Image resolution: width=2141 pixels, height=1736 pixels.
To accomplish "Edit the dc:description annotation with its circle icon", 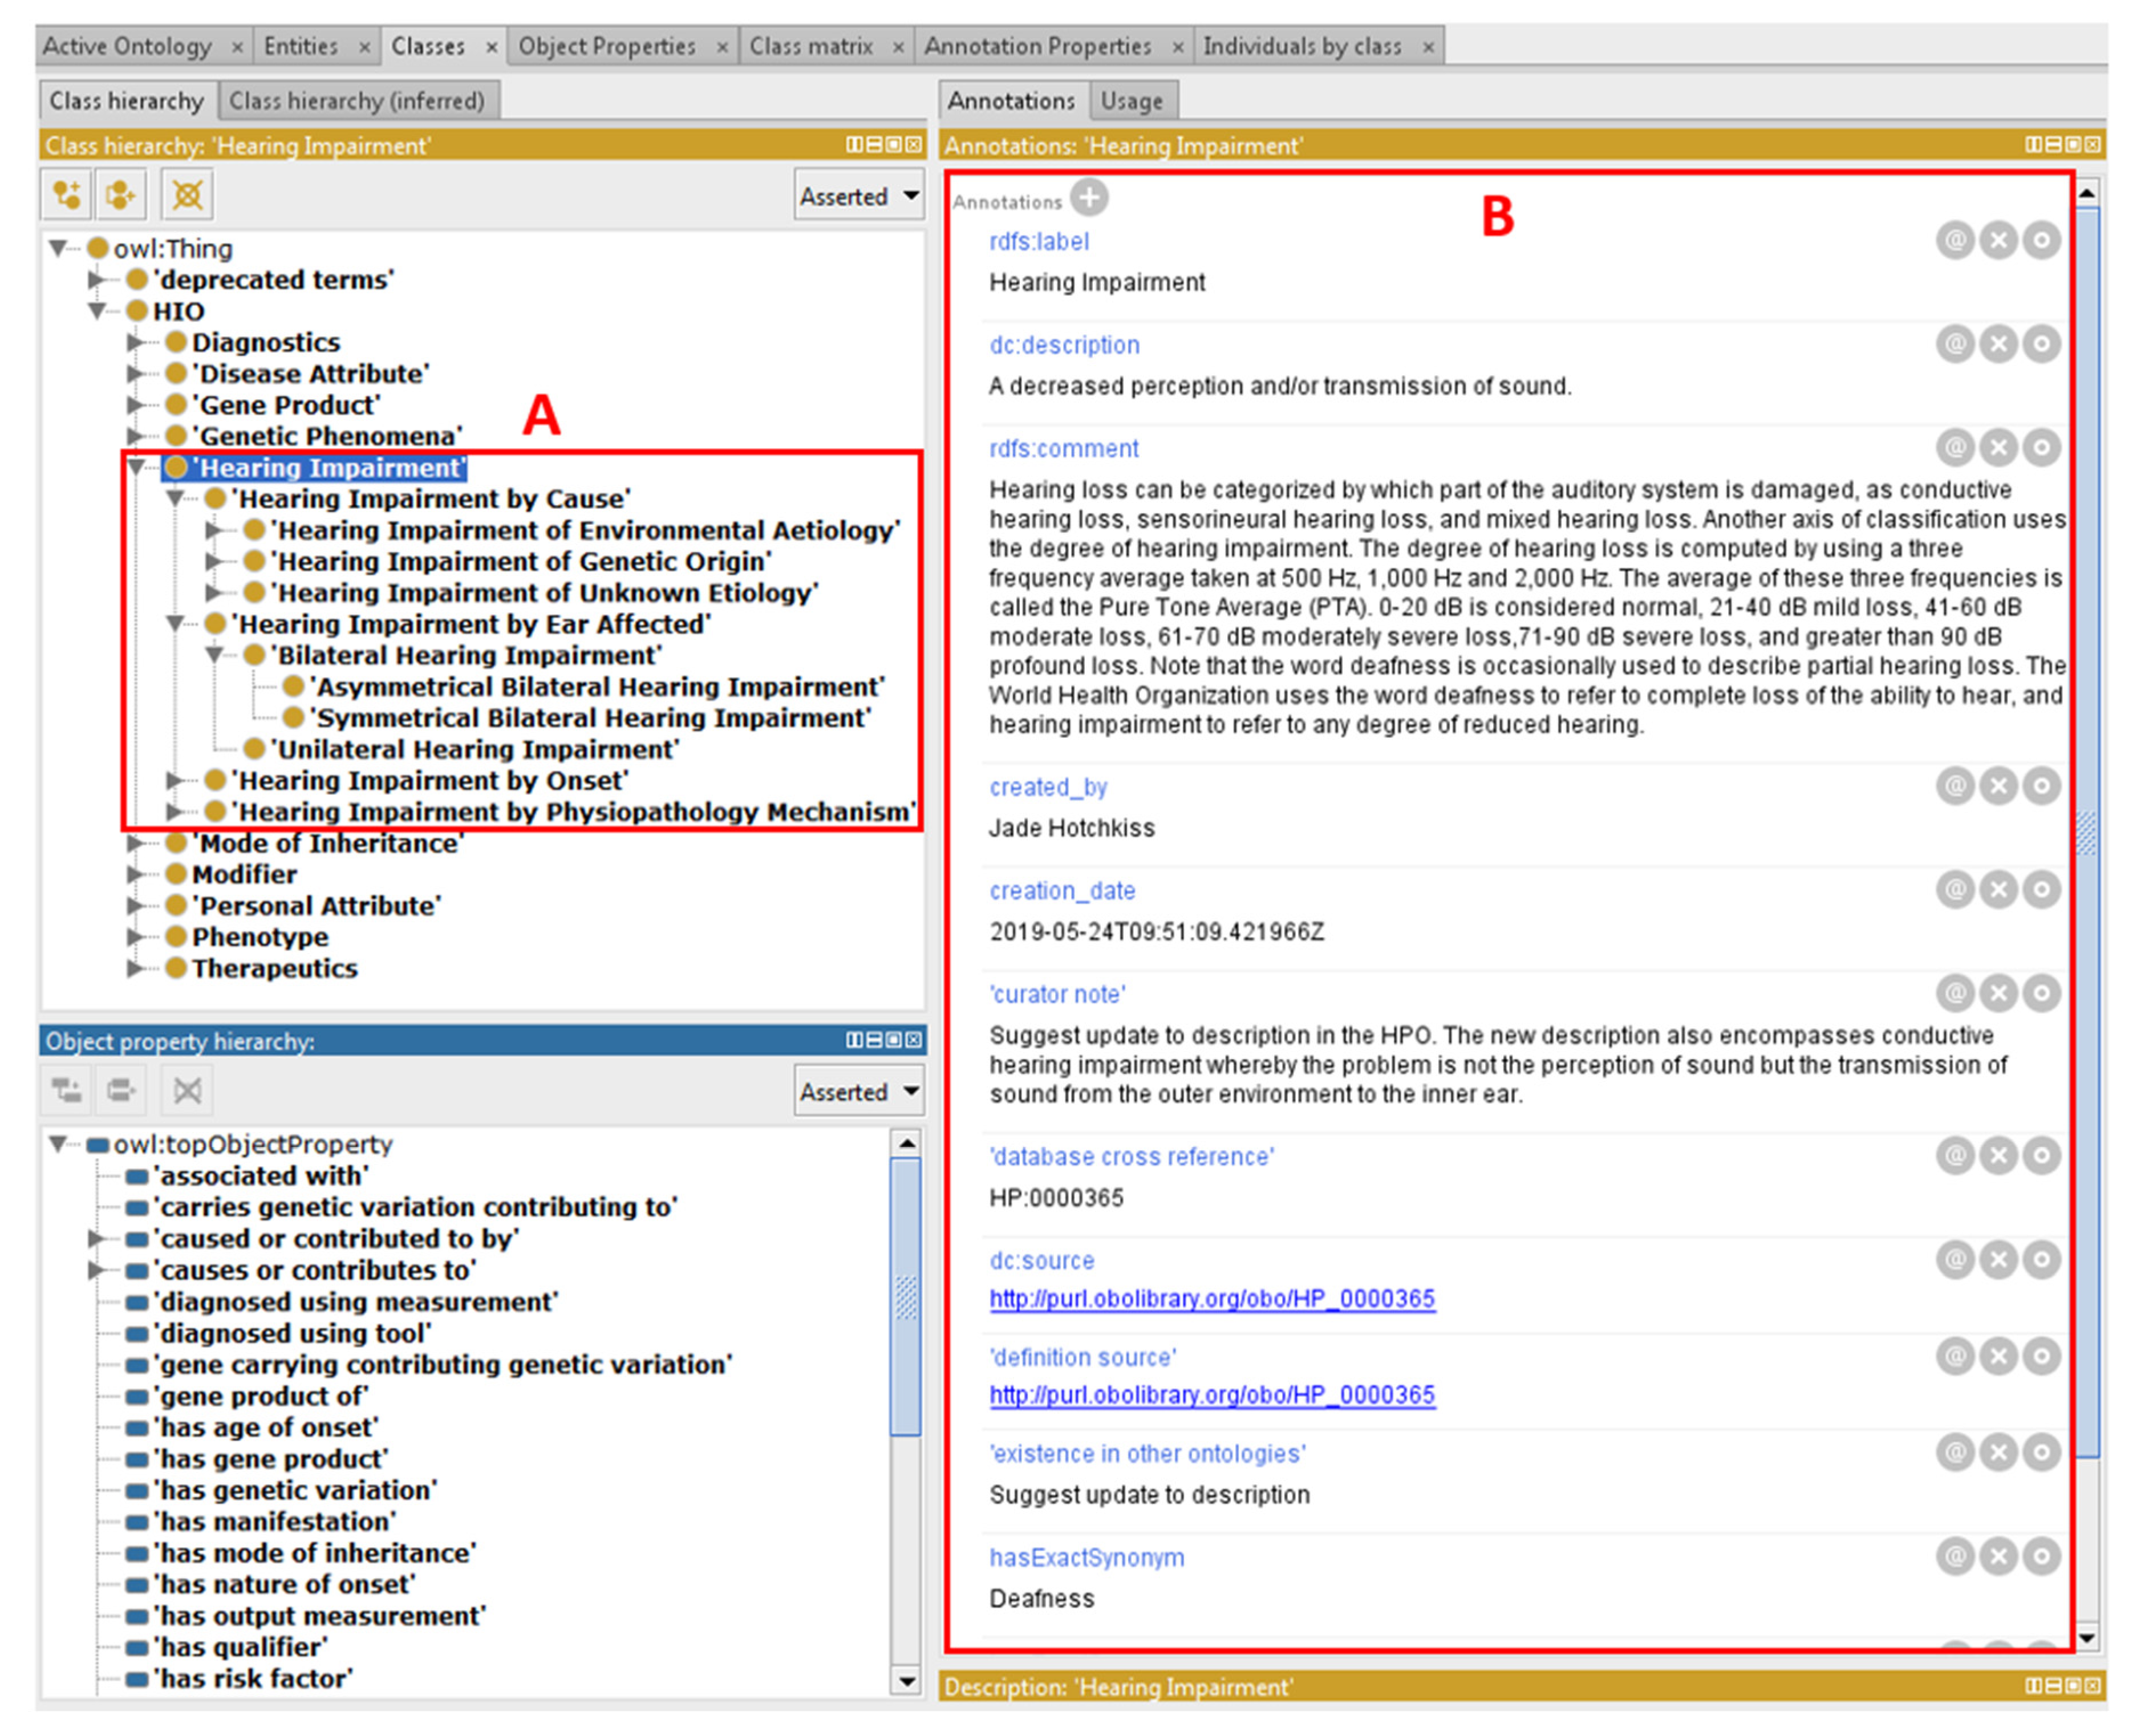I will click(x=2041, y=344).
